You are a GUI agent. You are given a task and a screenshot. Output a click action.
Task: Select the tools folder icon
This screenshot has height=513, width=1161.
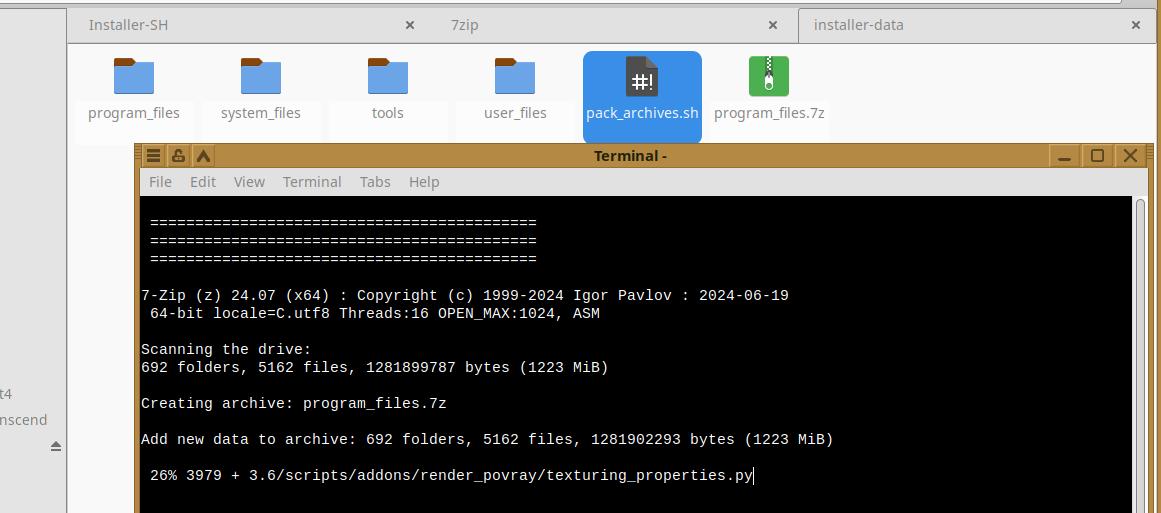coord(388,76)
